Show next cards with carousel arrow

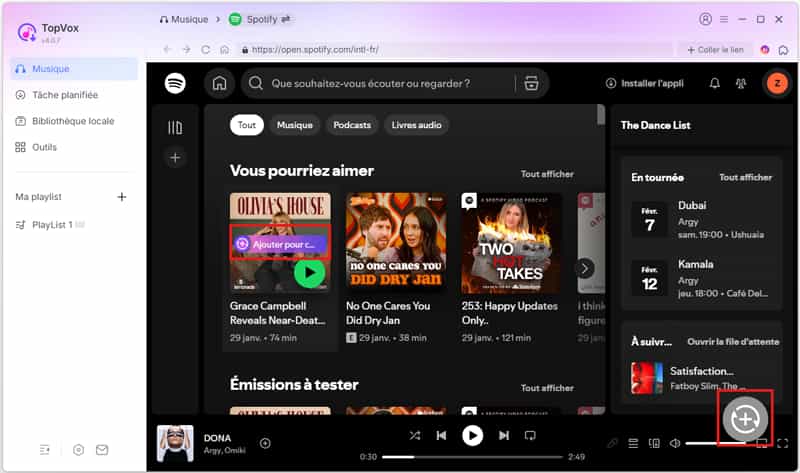click(585, 268)
